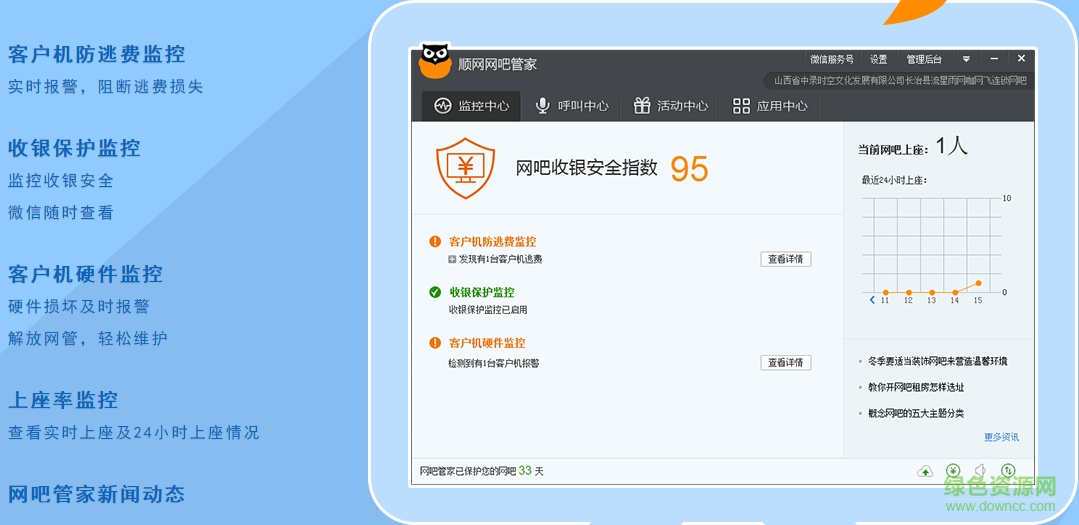
Task: Open 微信服务号 in the title bar
Action: pos(831,59)
